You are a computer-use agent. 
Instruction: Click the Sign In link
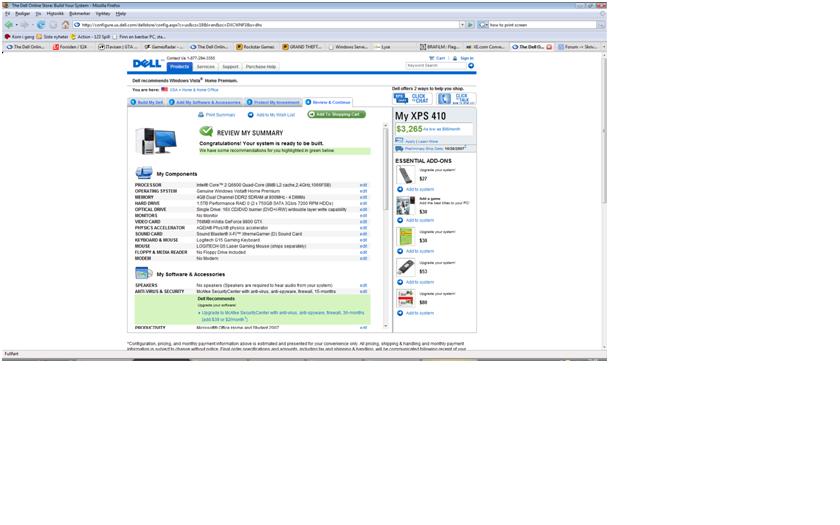tap(463, 58)
